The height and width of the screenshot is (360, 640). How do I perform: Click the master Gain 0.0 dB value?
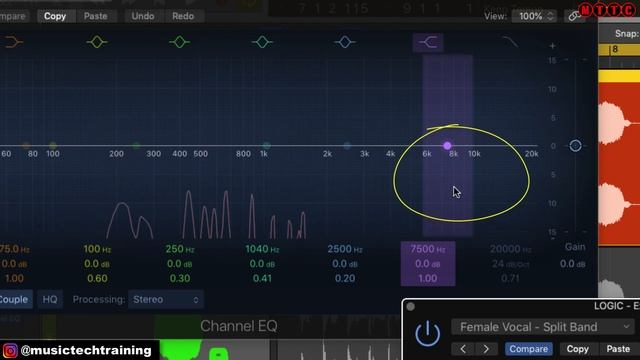(573, 264)
